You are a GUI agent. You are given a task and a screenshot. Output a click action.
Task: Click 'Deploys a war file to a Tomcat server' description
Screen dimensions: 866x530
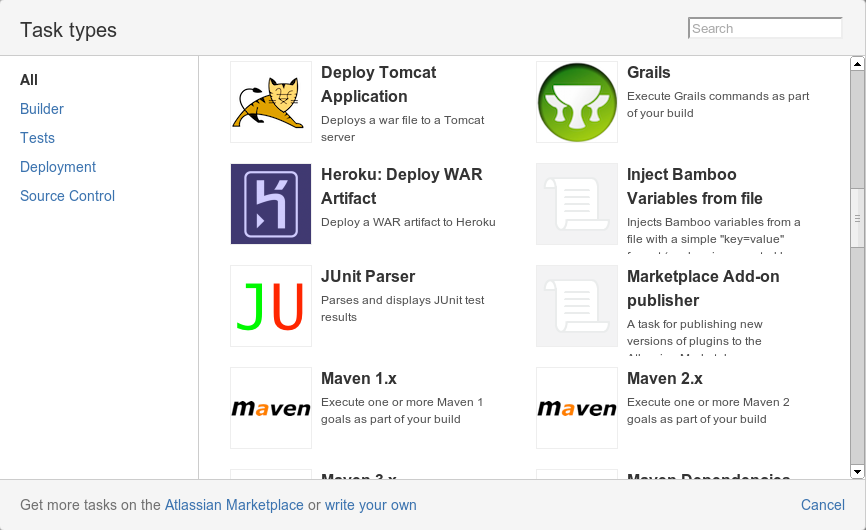(x=403, y=129)
